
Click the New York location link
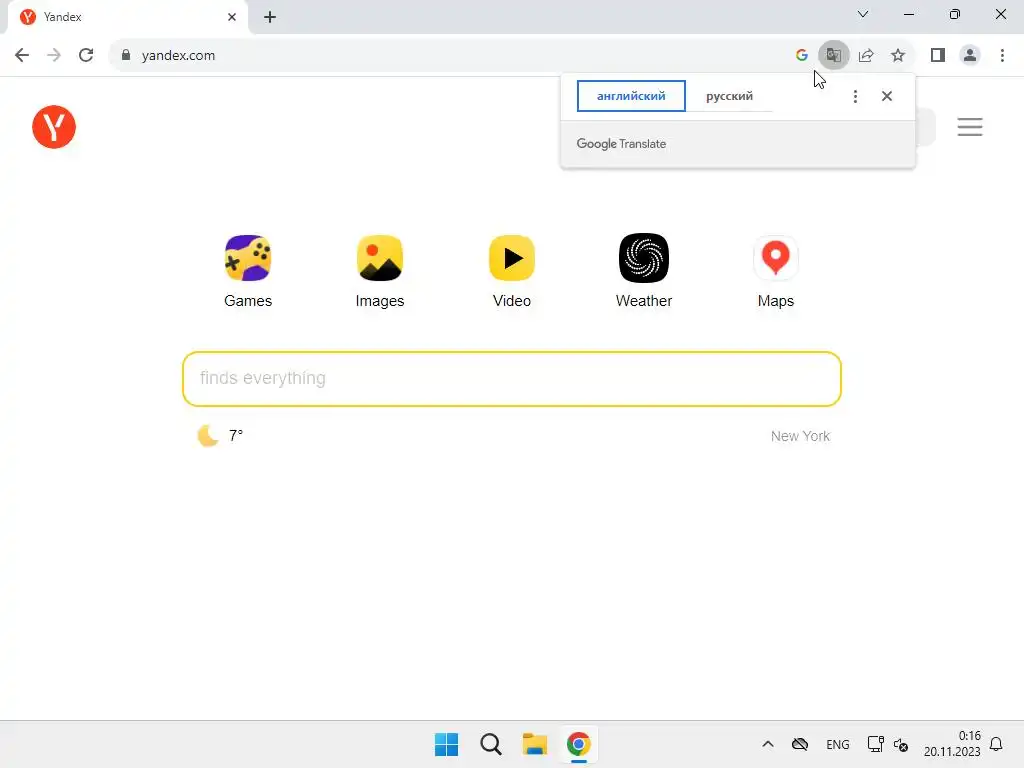click(x=800, y=436)
